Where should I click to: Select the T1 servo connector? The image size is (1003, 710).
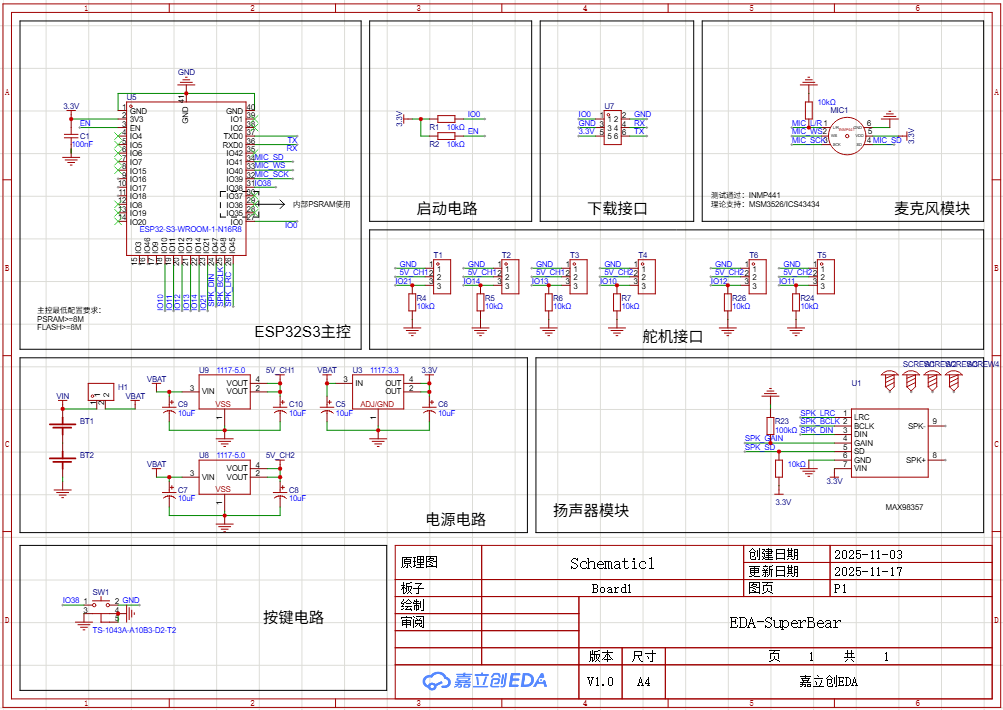[x=437, y=273]
